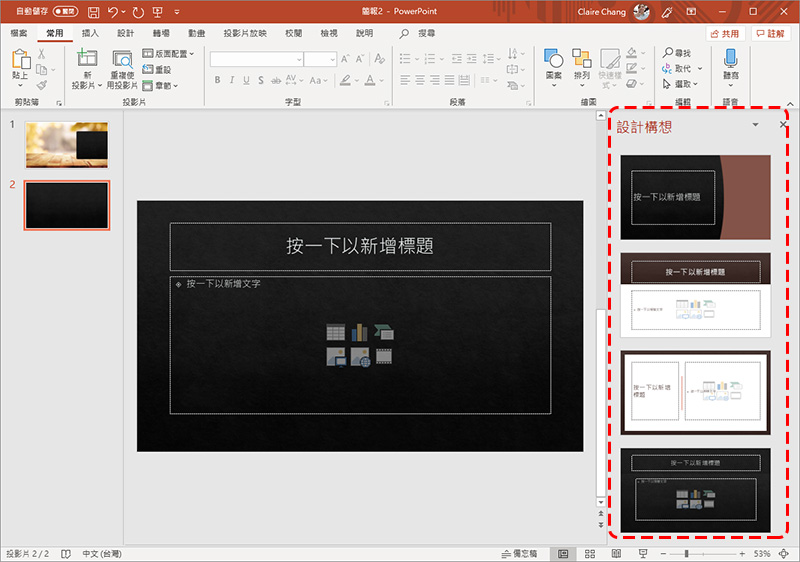
Task: Click the Cut scissors icon
Action: coord(41,54)
